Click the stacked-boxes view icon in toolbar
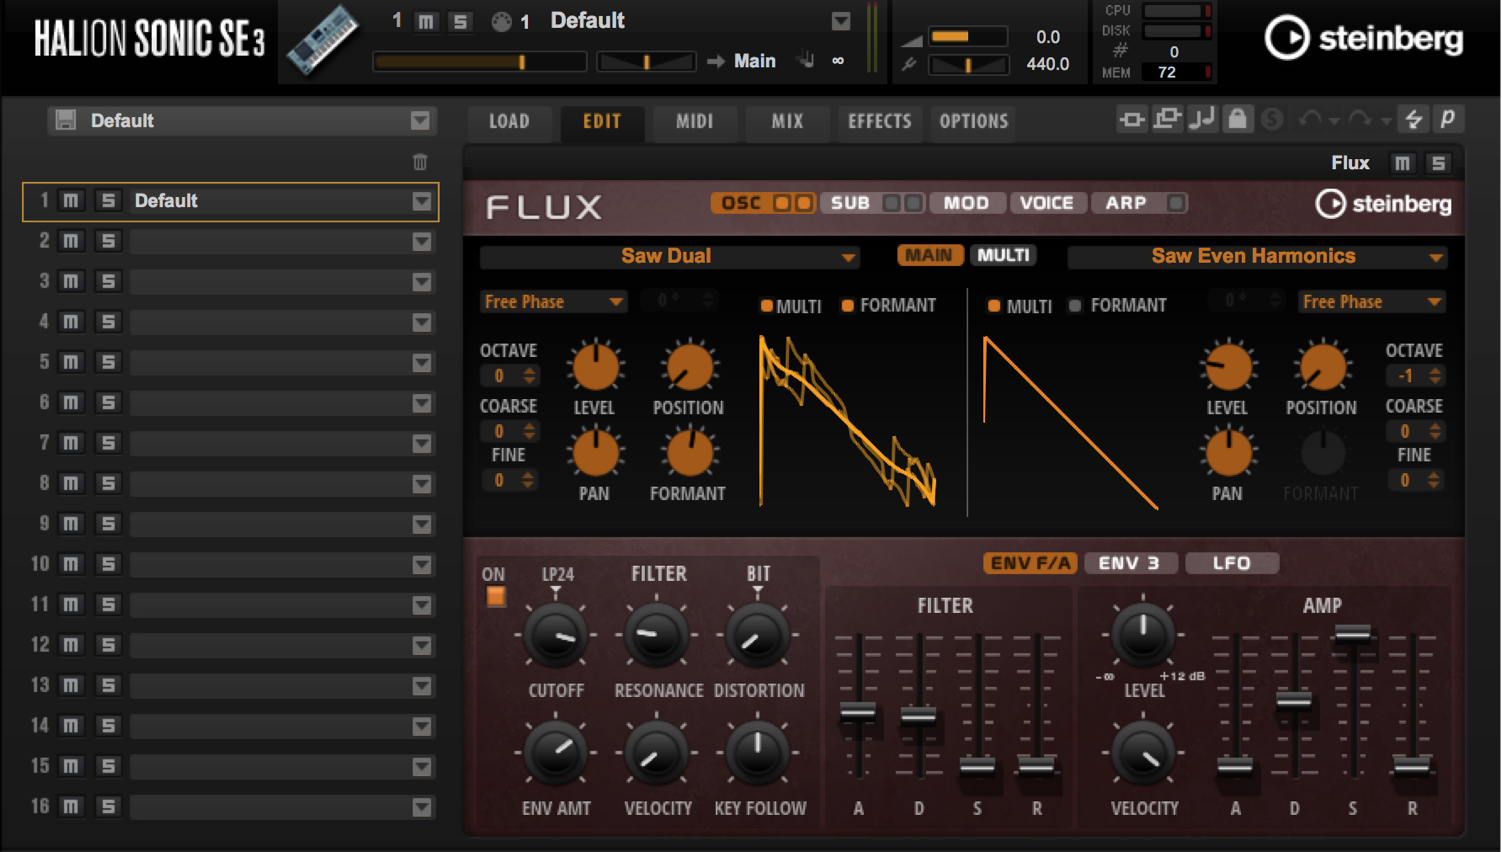1502x852 pixels. click(1167, 120)
